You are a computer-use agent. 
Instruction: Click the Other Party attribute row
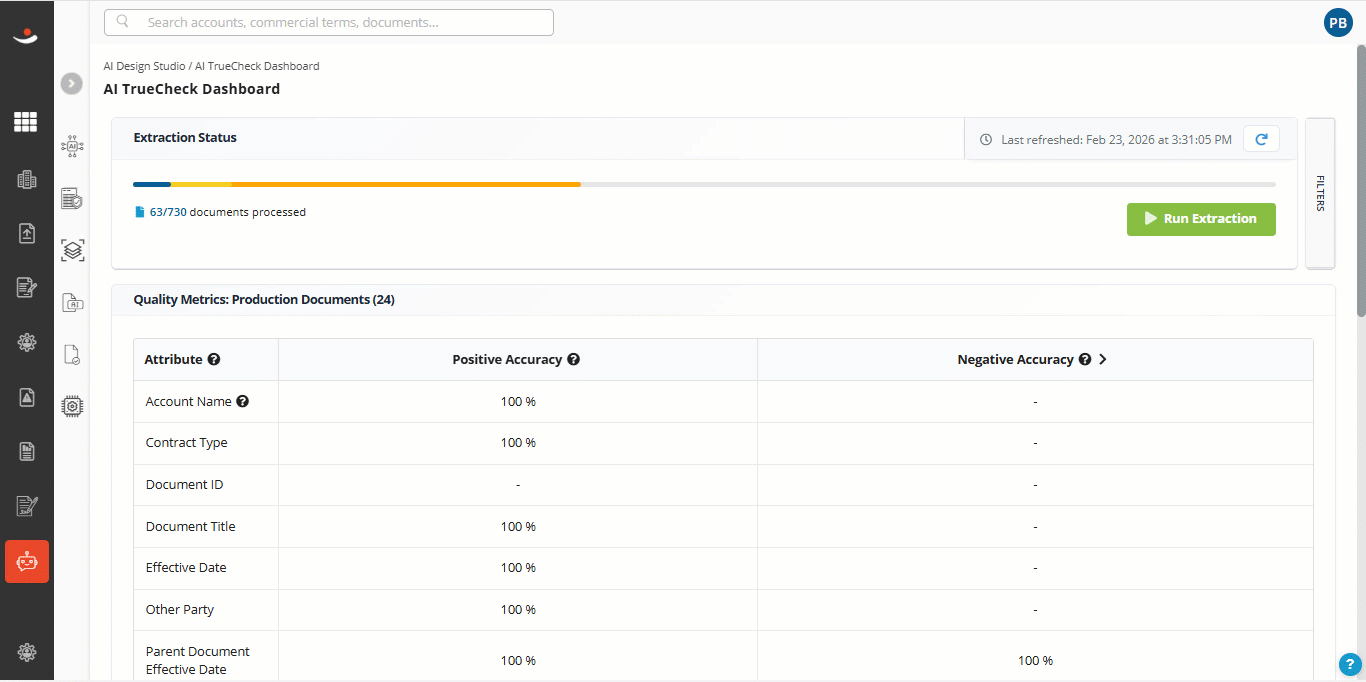tap(723, 610)
